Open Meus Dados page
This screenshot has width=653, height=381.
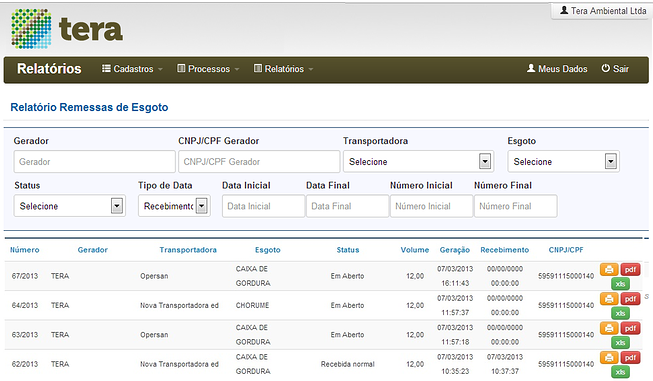tap(557, 69)
